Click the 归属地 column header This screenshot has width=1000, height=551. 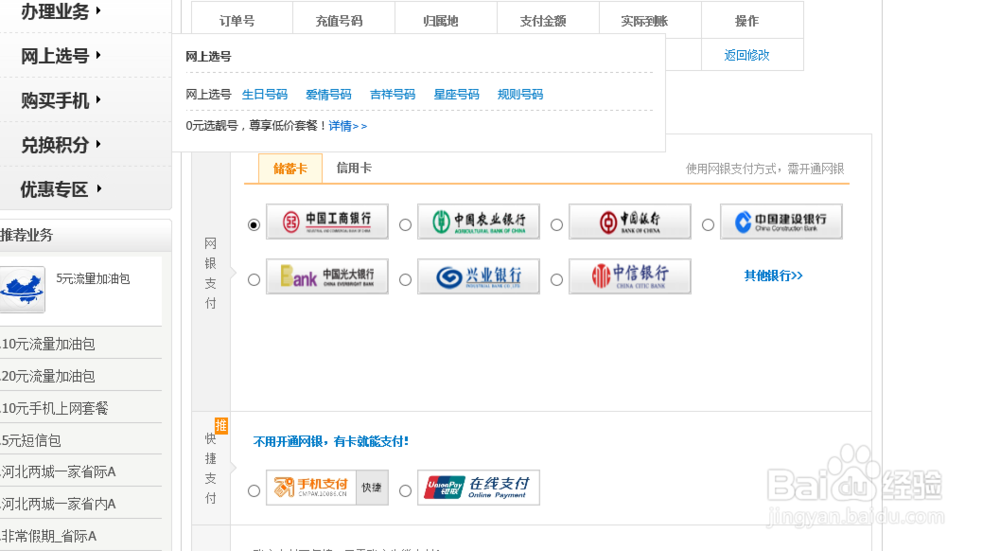pos(441,21)
